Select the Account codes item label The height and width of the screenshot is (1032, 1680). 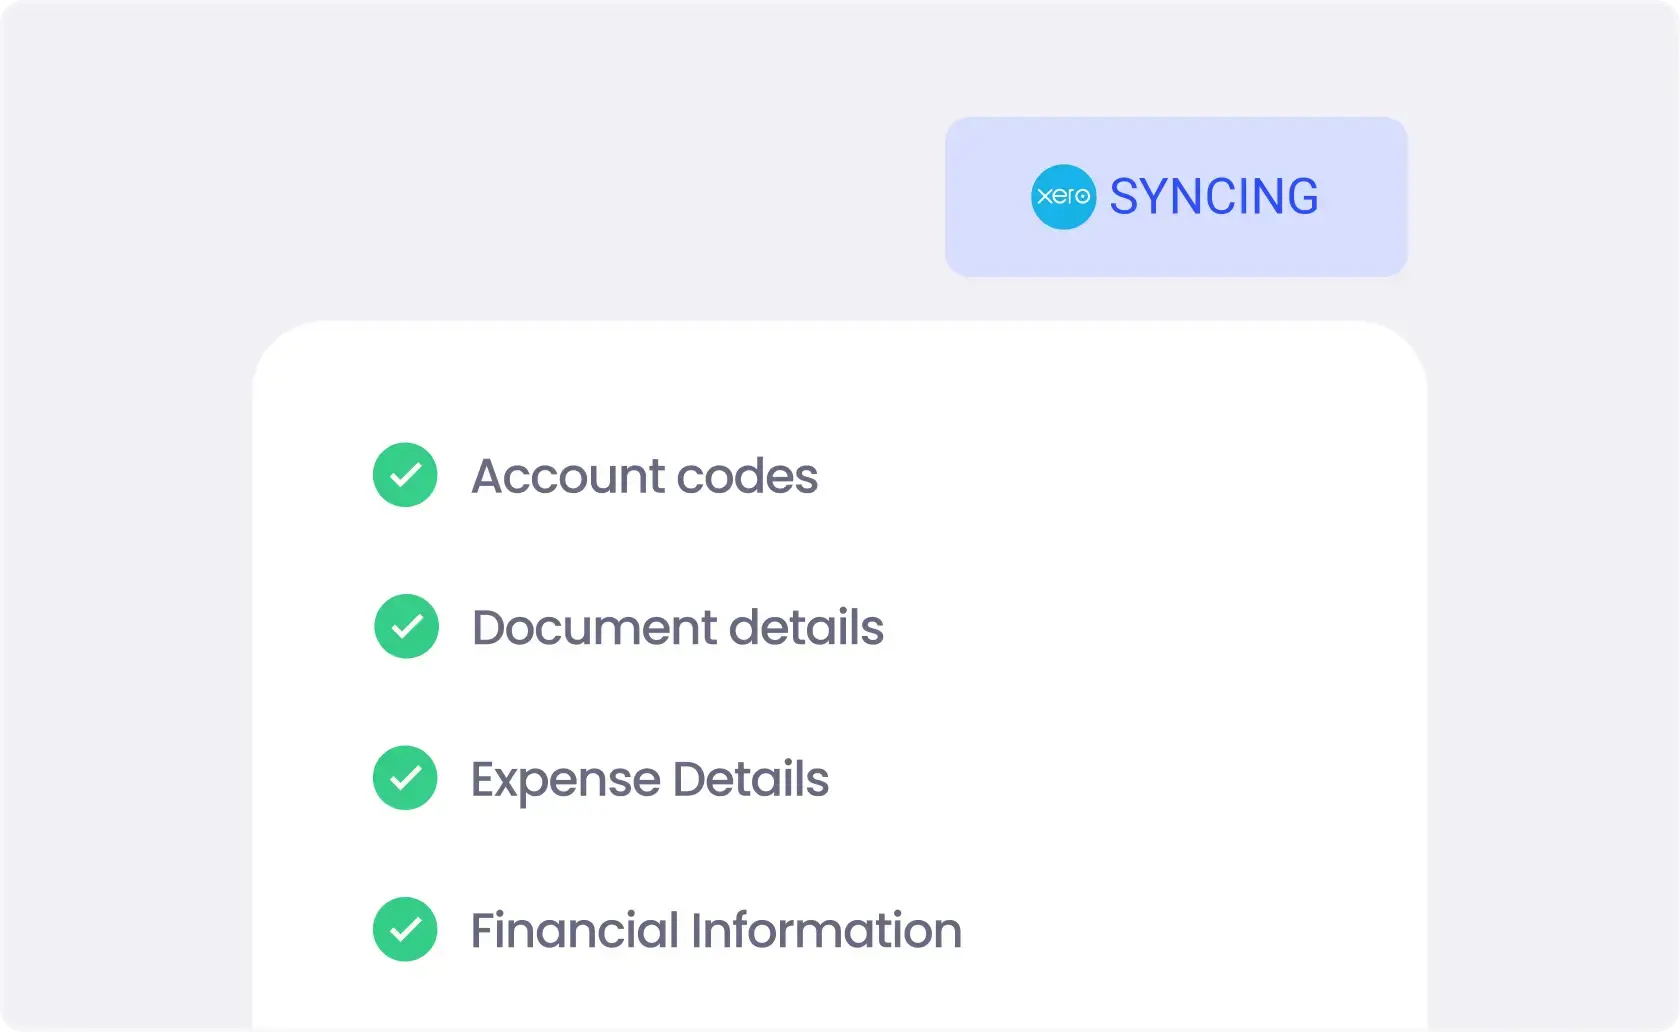tap(644, 476)
